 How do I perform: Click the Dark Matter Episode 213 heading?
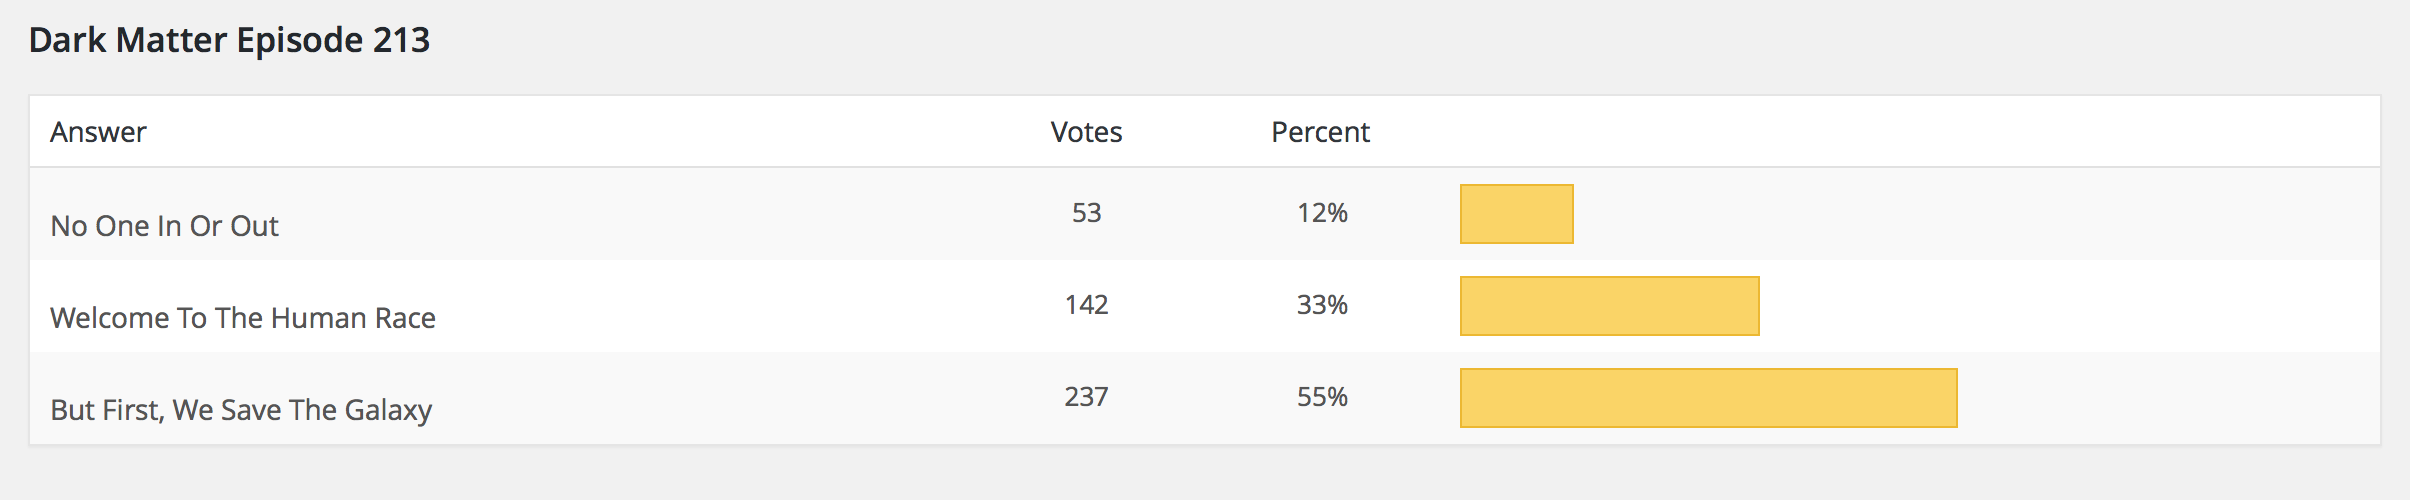pyautogui.click(x=229, y=40)
